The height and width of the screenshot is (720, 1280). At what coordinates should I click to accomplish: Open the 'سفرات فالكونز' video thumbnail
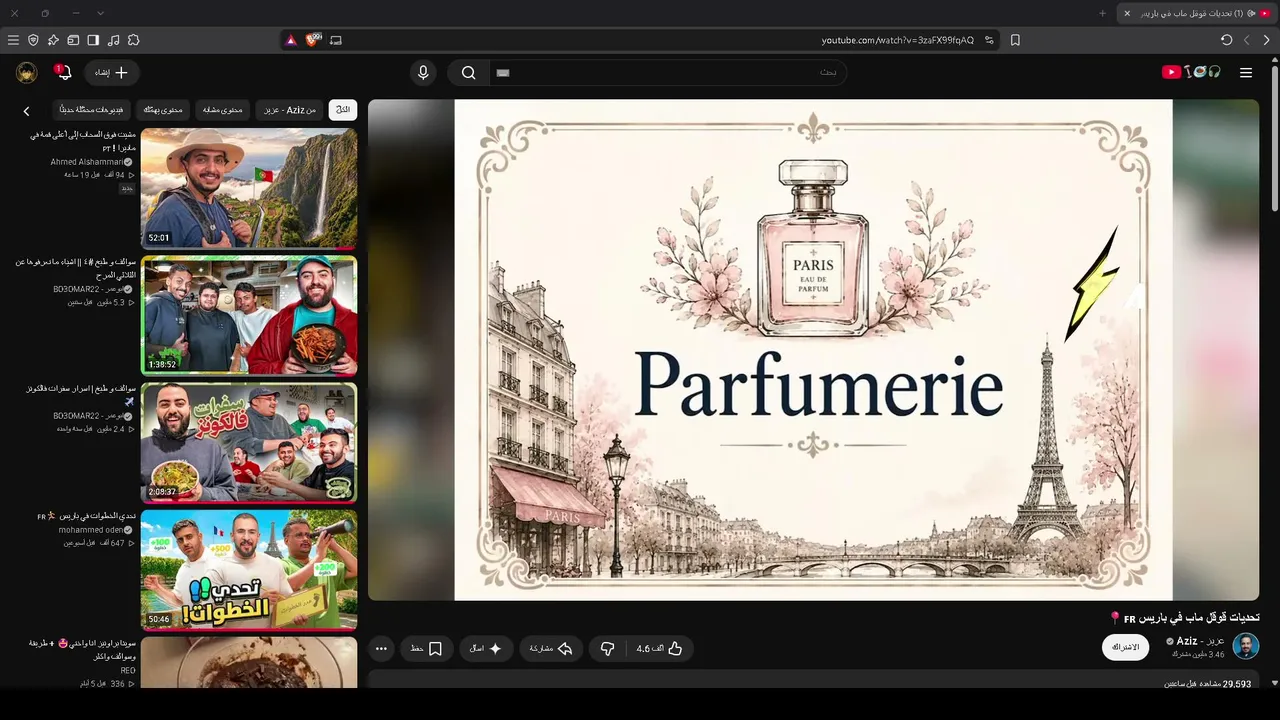(249, 442)
